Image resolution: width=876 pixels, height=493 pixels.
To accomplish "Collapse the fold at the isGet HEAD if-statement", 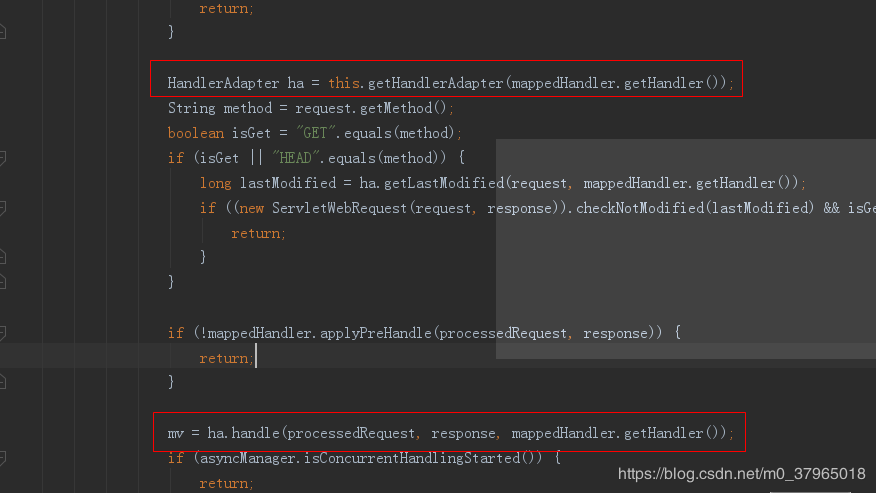I will tap(3, 158).
